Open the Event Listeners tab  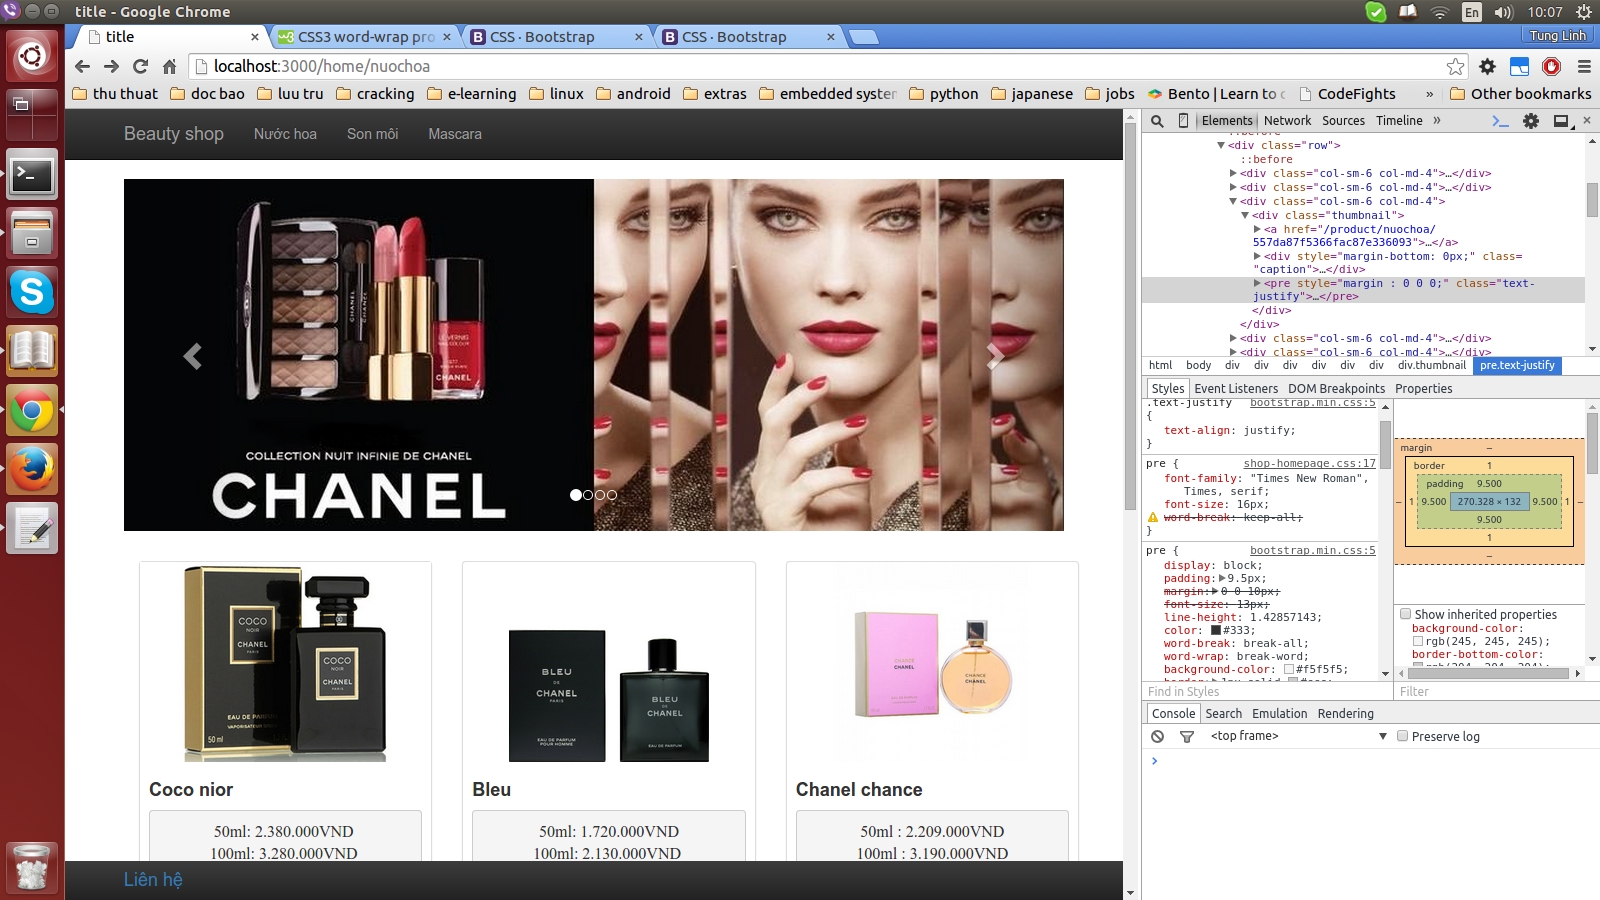click(1236, 389)
